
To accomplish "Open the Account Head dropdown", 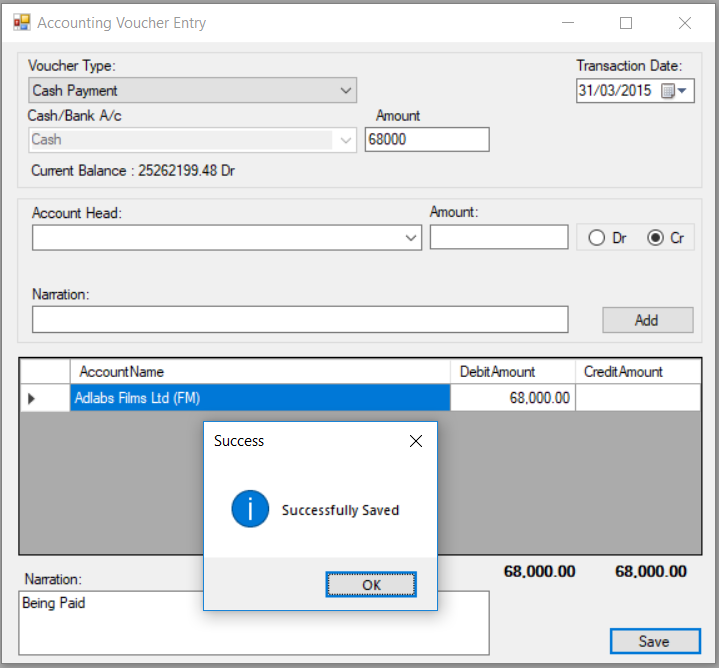I will point(411,237).
